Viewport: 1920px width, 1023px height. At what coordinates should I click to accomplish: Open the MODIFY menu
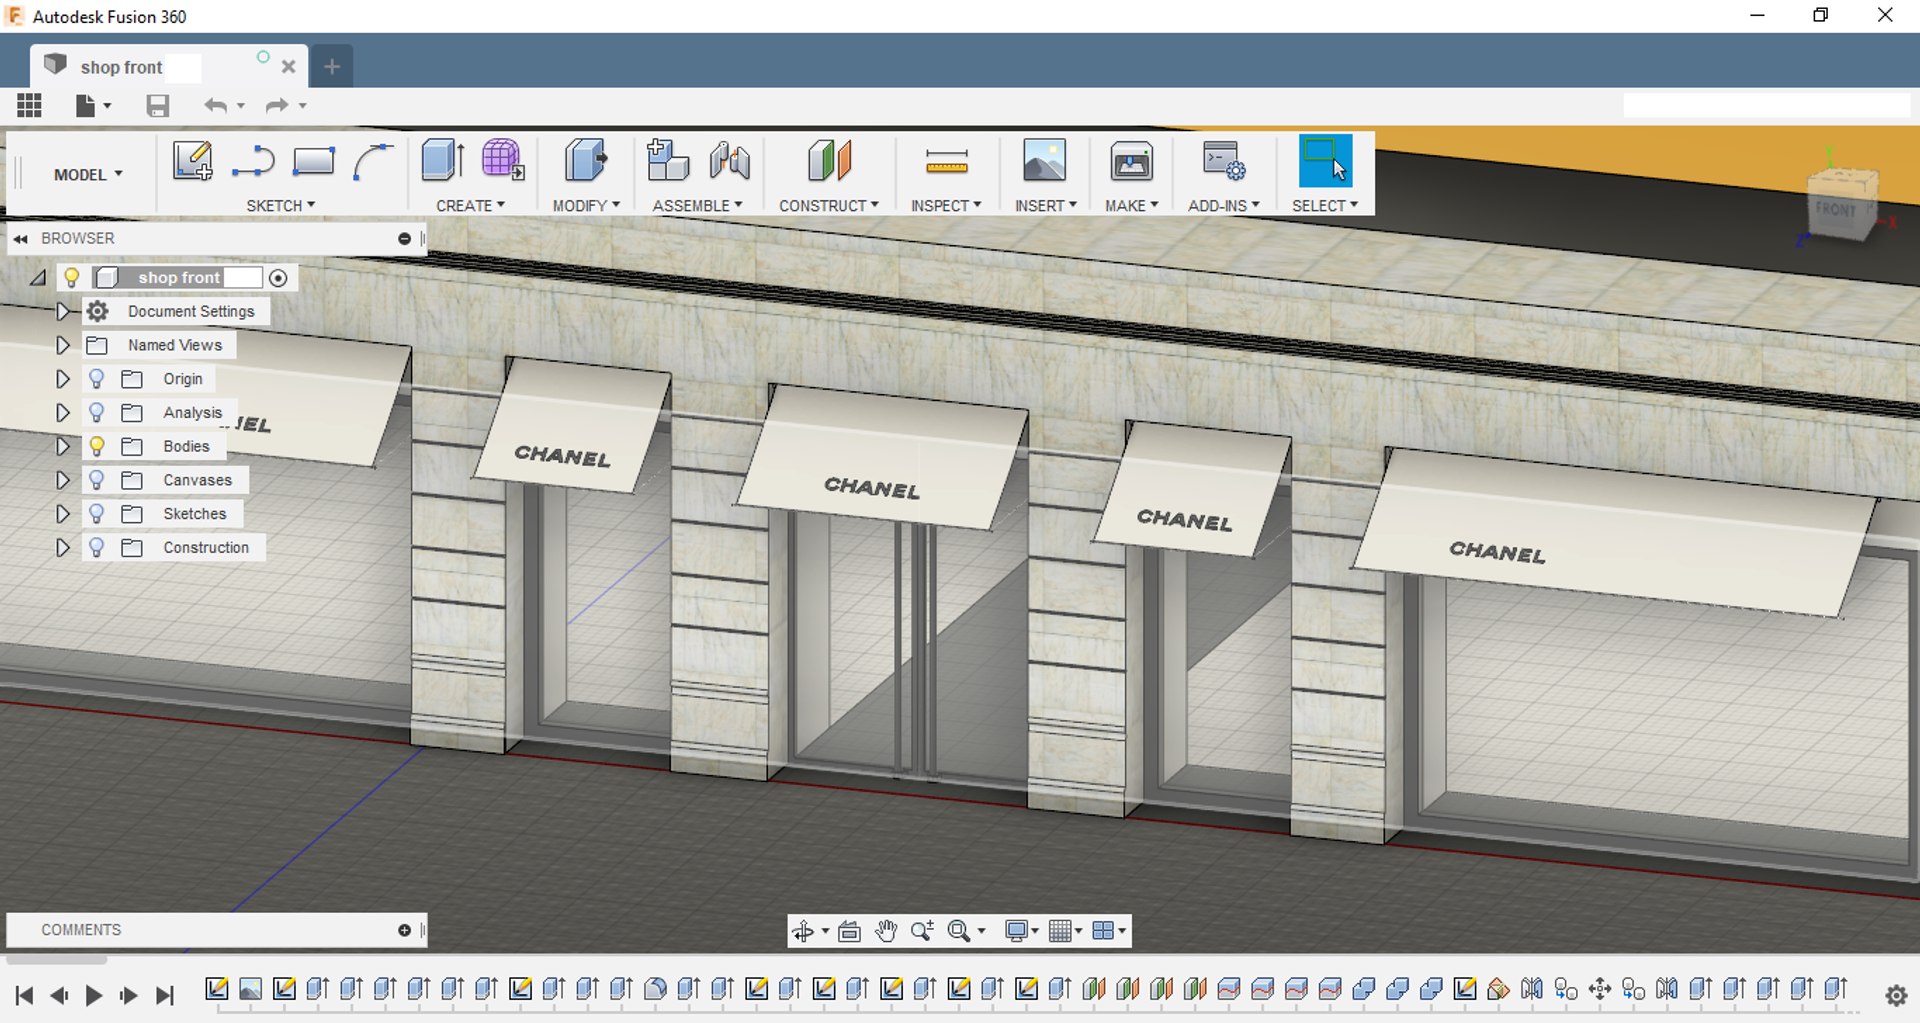click(x=586, y=205)
